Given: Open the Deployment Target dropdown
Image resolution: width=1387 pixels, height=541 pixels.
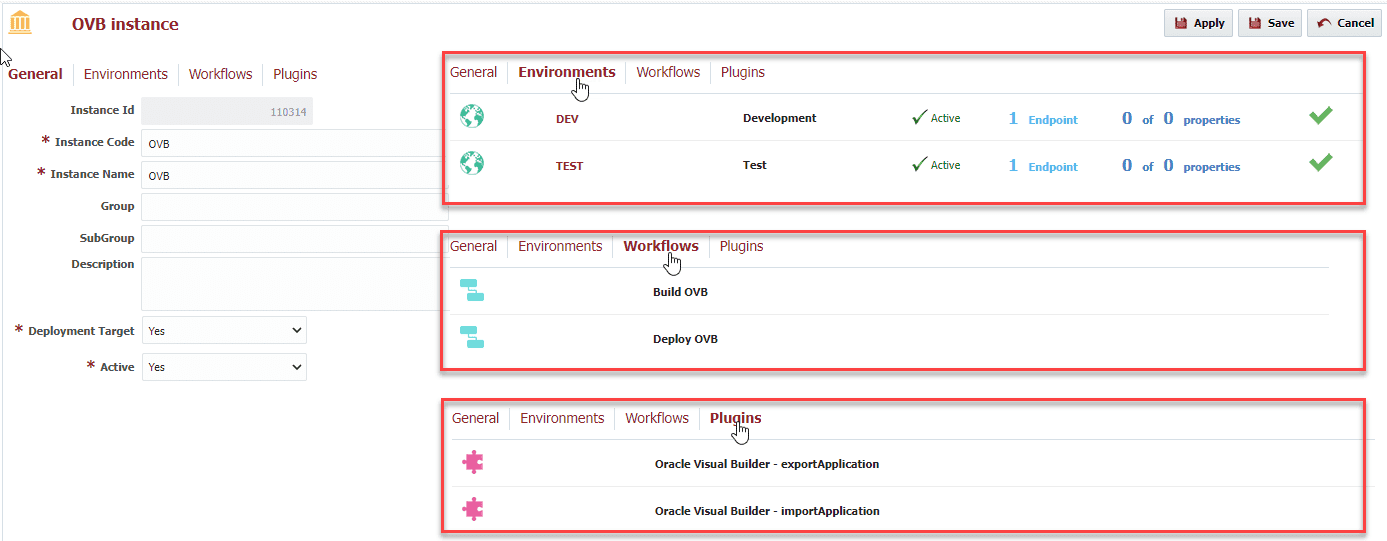Looking at the screenshot, I should point(224,331).
